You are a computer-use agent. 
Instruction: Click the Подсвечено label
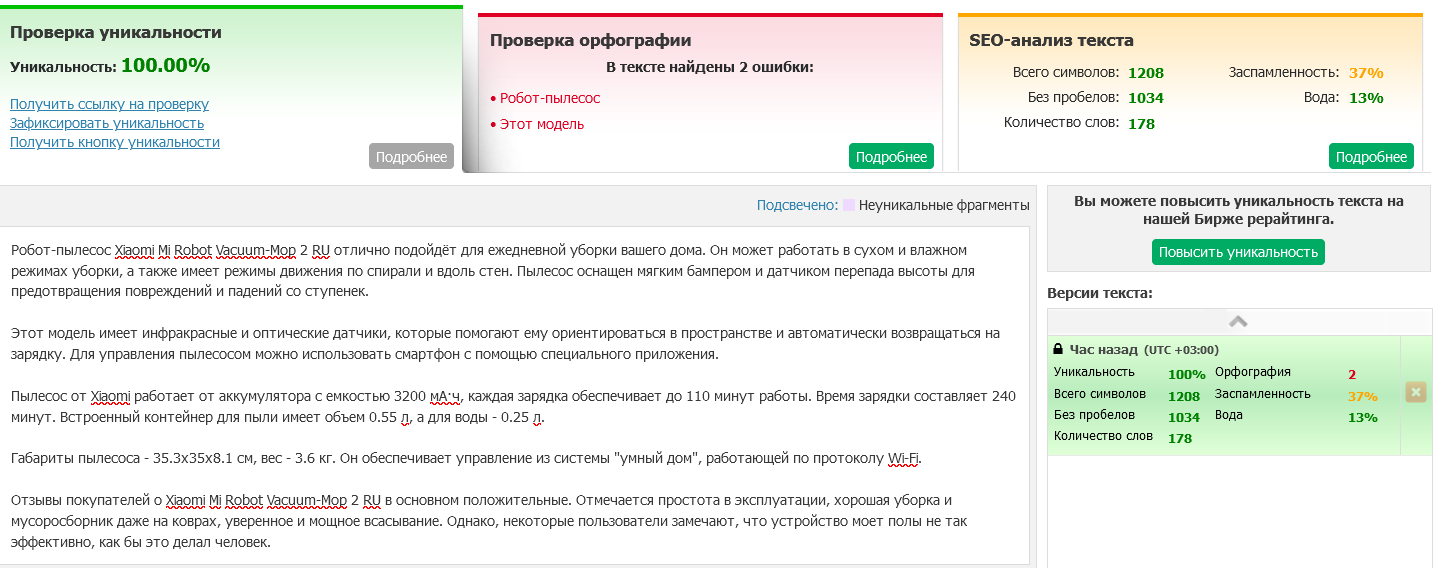click(x=797, y=205)
